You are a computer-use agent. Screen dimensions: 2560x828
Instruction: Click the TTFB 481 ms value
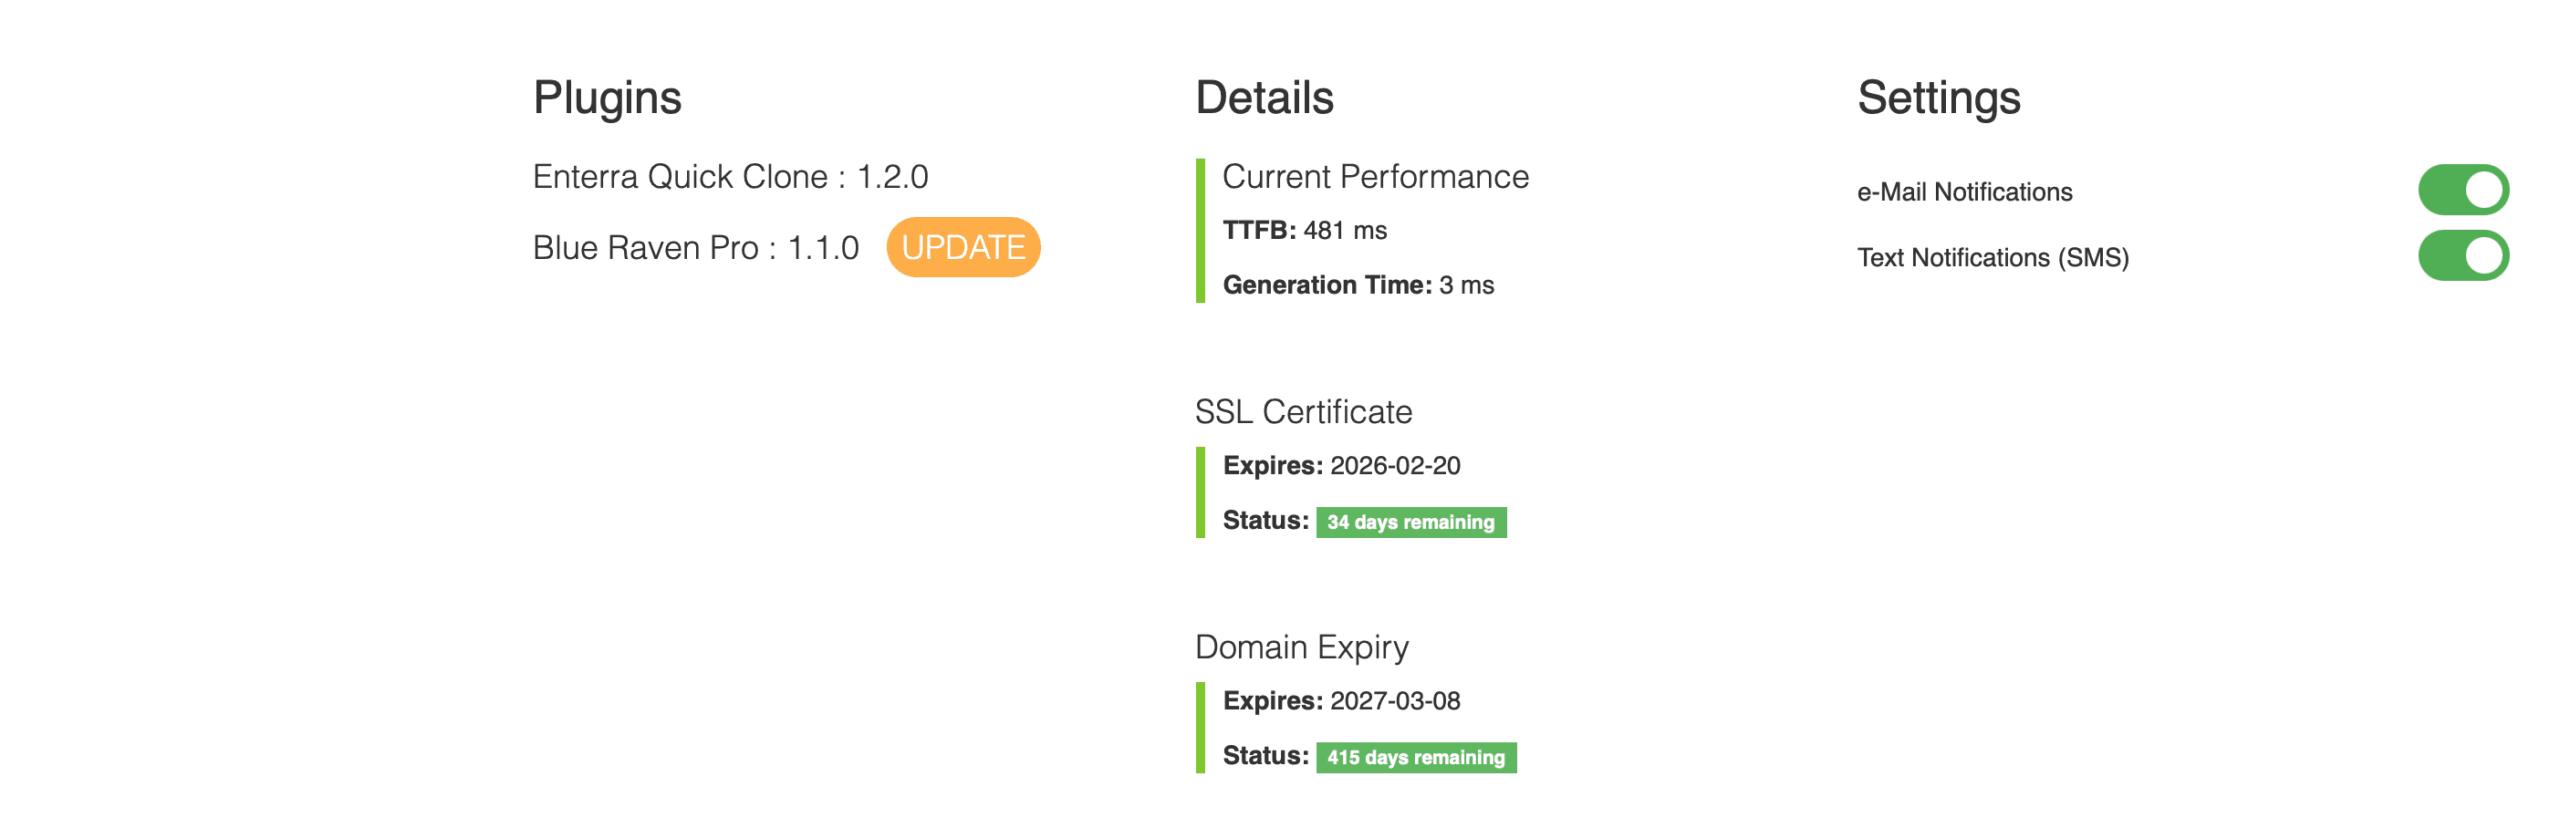pos(1305,229)
